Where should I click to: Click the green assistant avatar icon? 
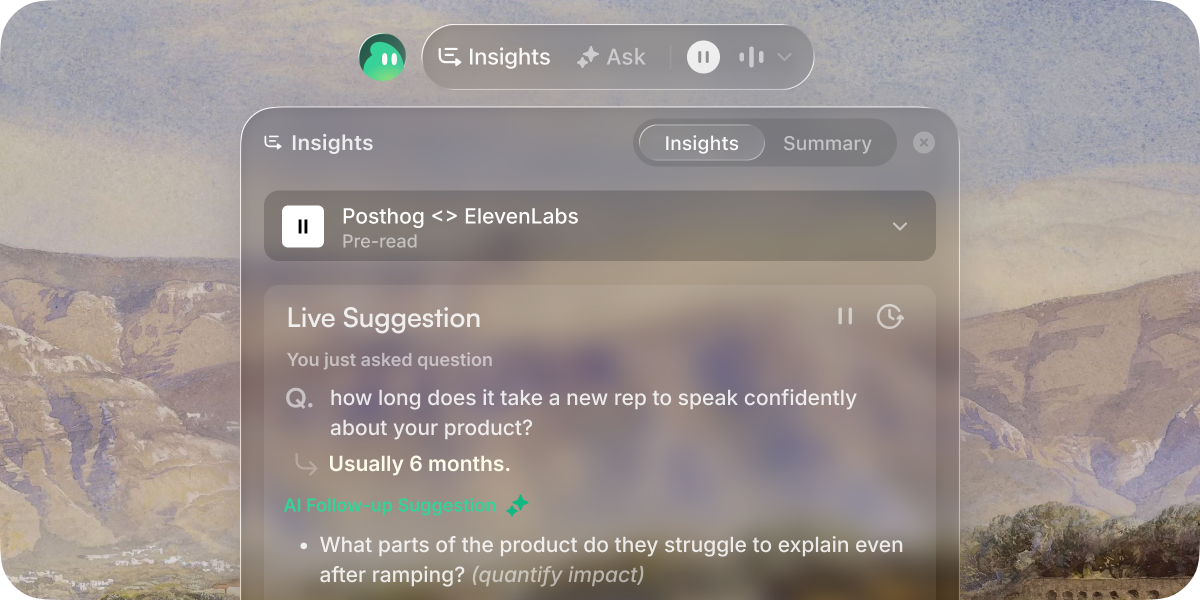(383, 57)
